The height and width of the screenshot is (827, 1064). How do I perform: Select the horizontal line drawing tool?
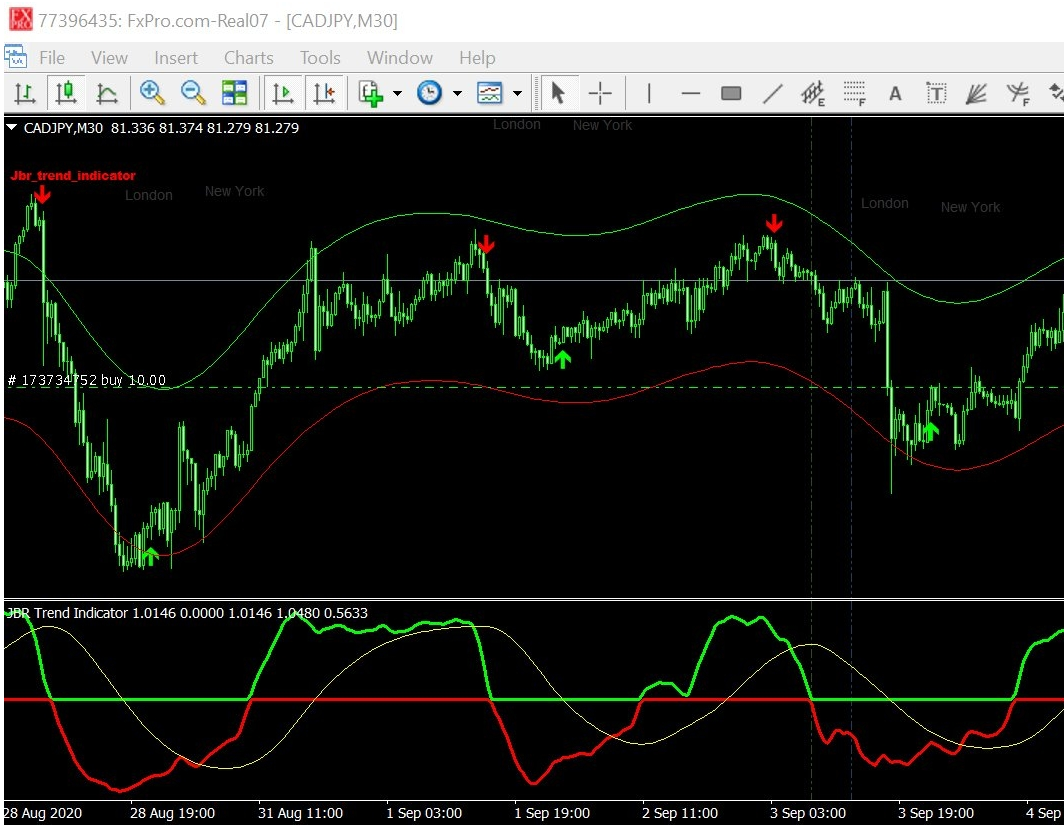tap(690, 94)
